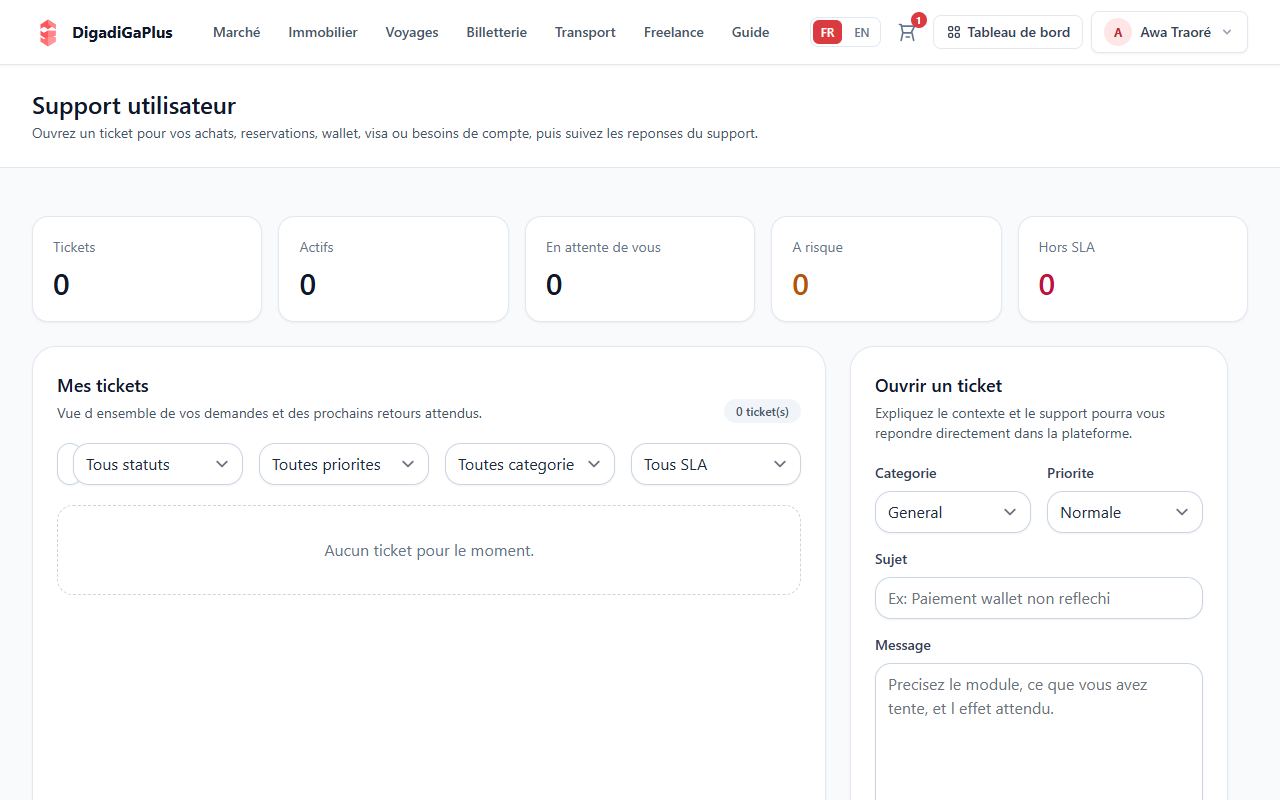The image size is (1280, 800).
Task: Go to the Transport section
Action: 585,32
